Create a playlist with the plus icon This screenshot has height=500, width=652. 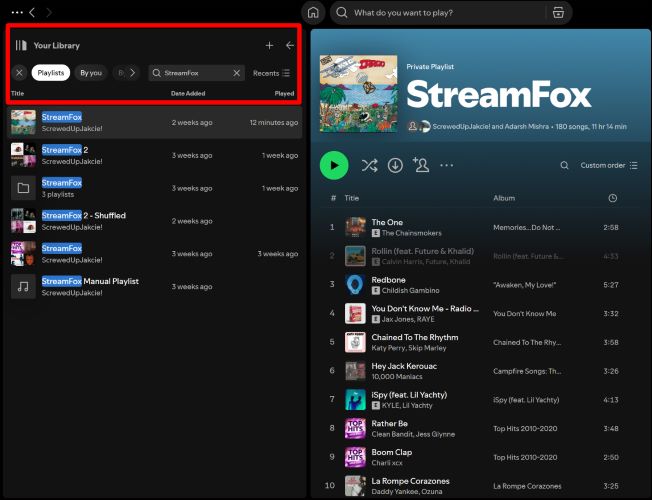[x=269, y=45]
